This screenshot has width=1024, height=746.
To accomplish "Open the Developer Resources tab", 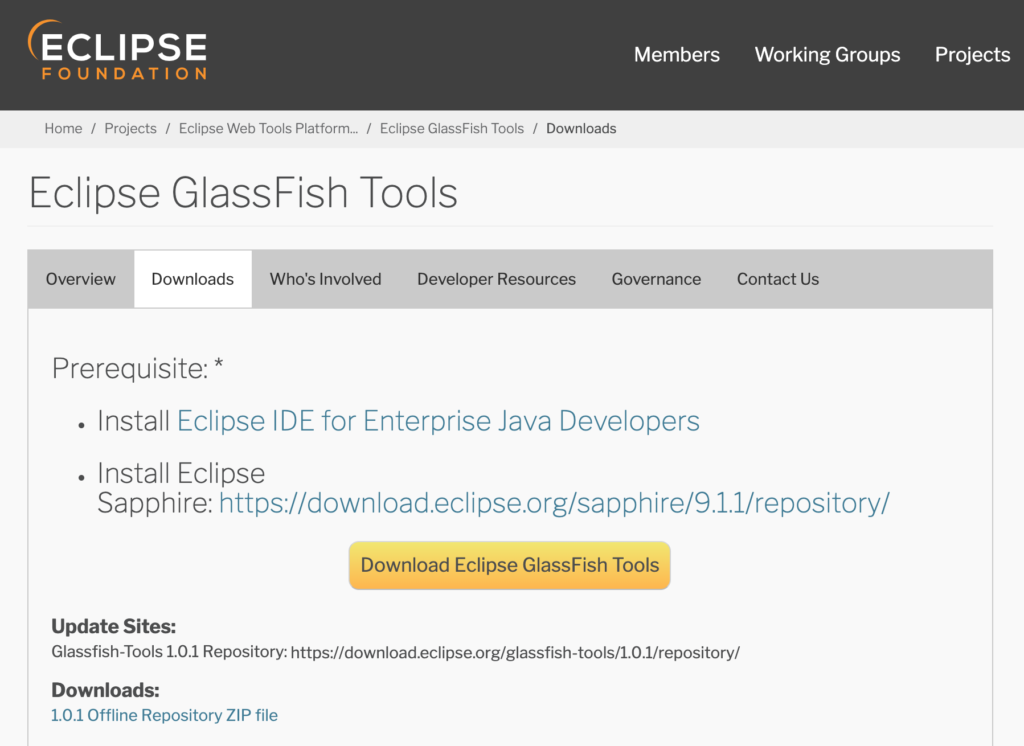I will click(x=496, y=279).
